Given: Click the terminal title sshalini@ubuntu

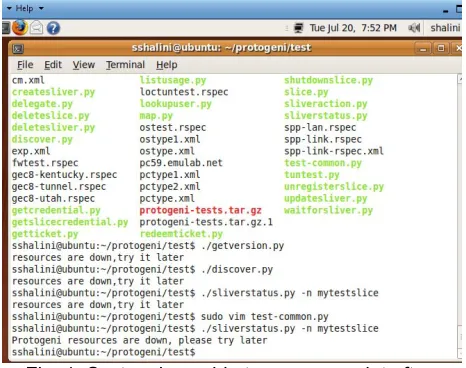Looking at the screenshot, I should 221,48.
